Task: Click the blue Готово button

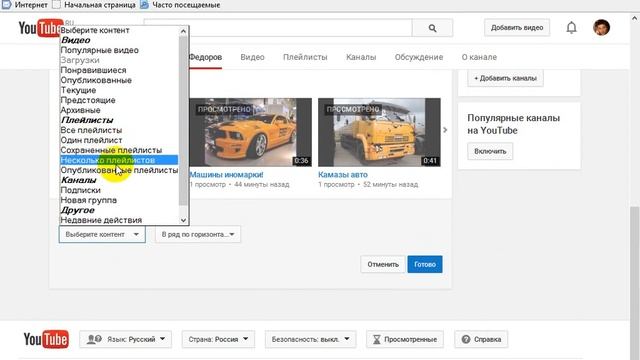Action: [x=425, y=264]
